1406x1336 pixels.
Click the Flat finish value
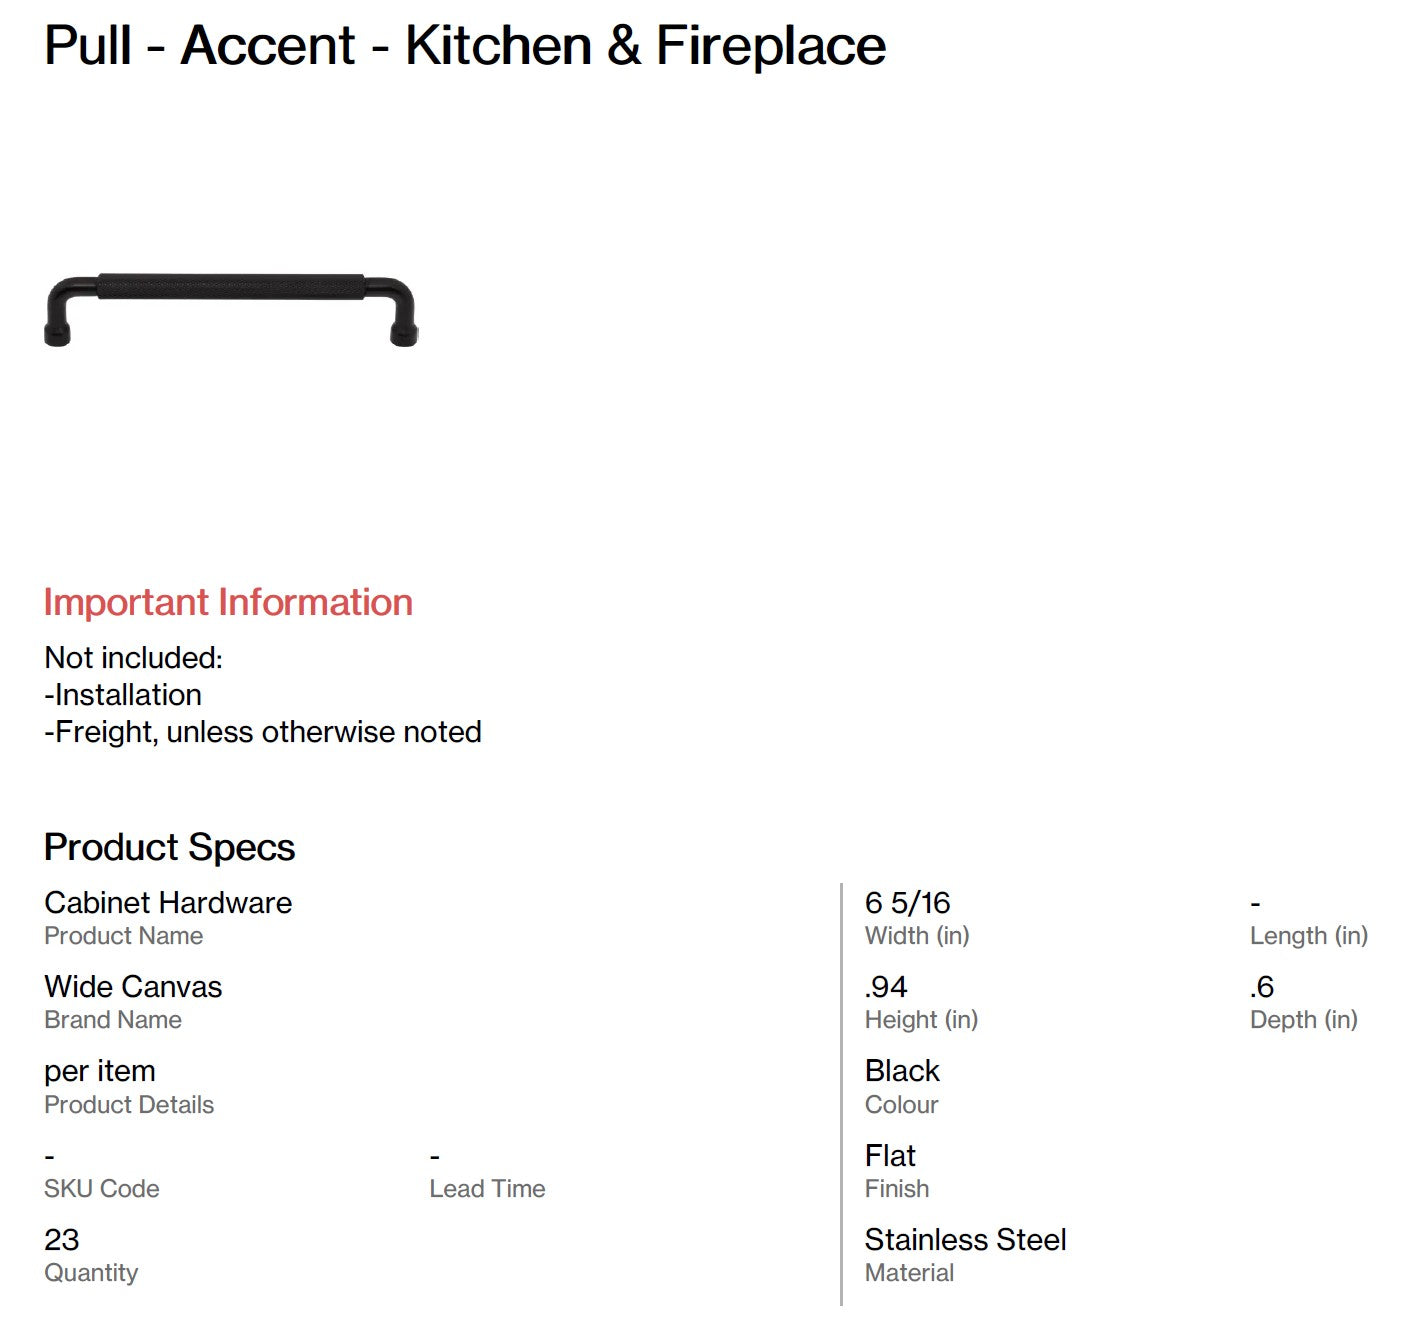pyautogui.click(x=890, y=1156)
